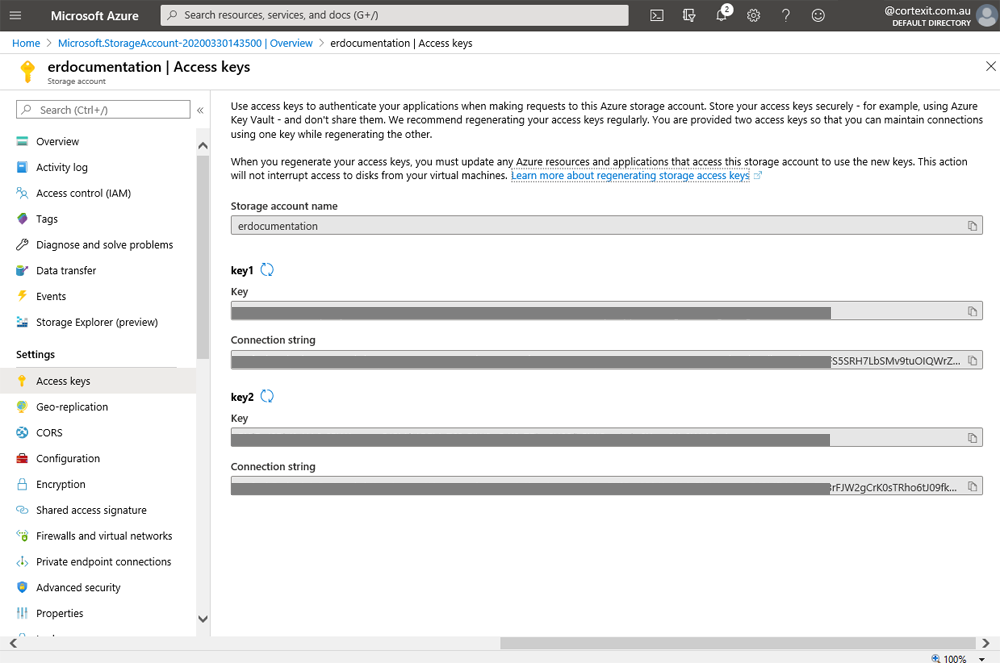Image resolution: width=1000 pixels, height=663 pixels.
Task: Copy the key2 Key value
Action: click(x=972, y=438)
